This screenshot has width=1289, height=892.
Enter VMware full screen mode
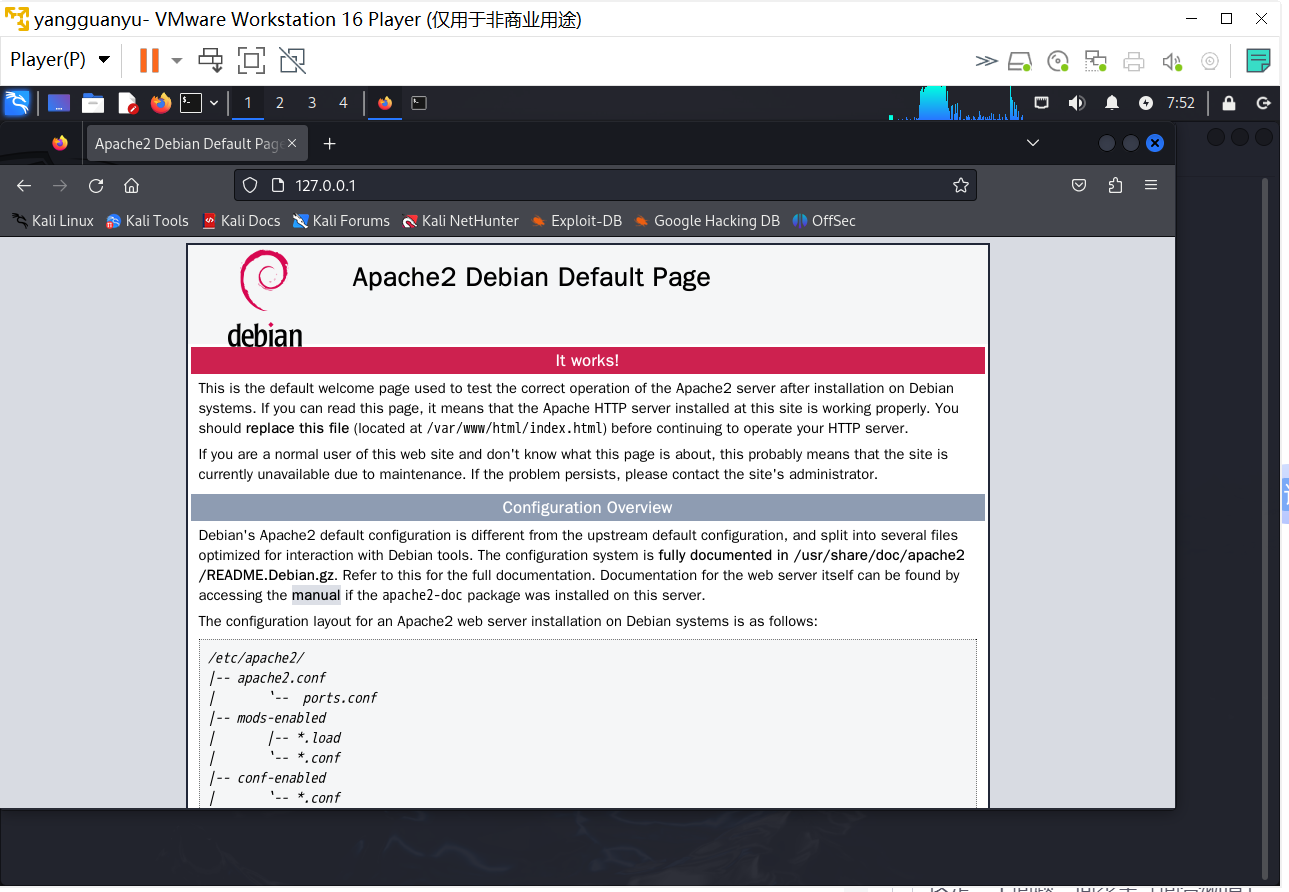251,60
